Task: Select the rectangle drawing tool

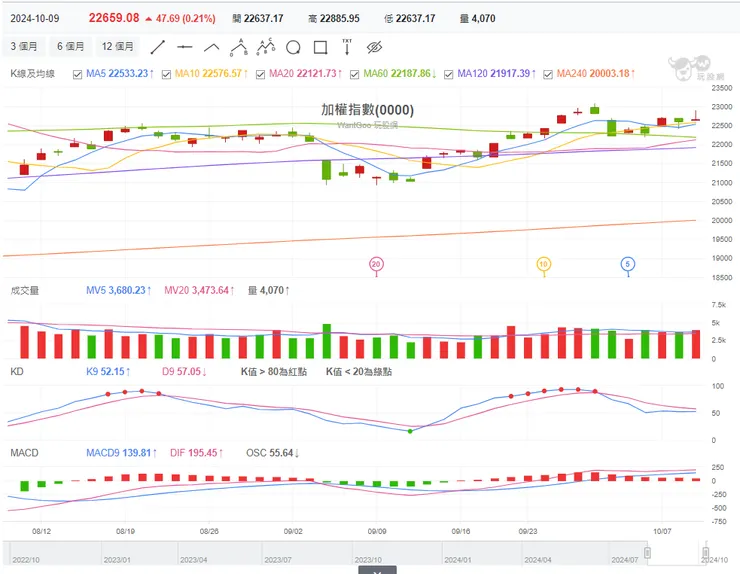Action: pos(320,47)
